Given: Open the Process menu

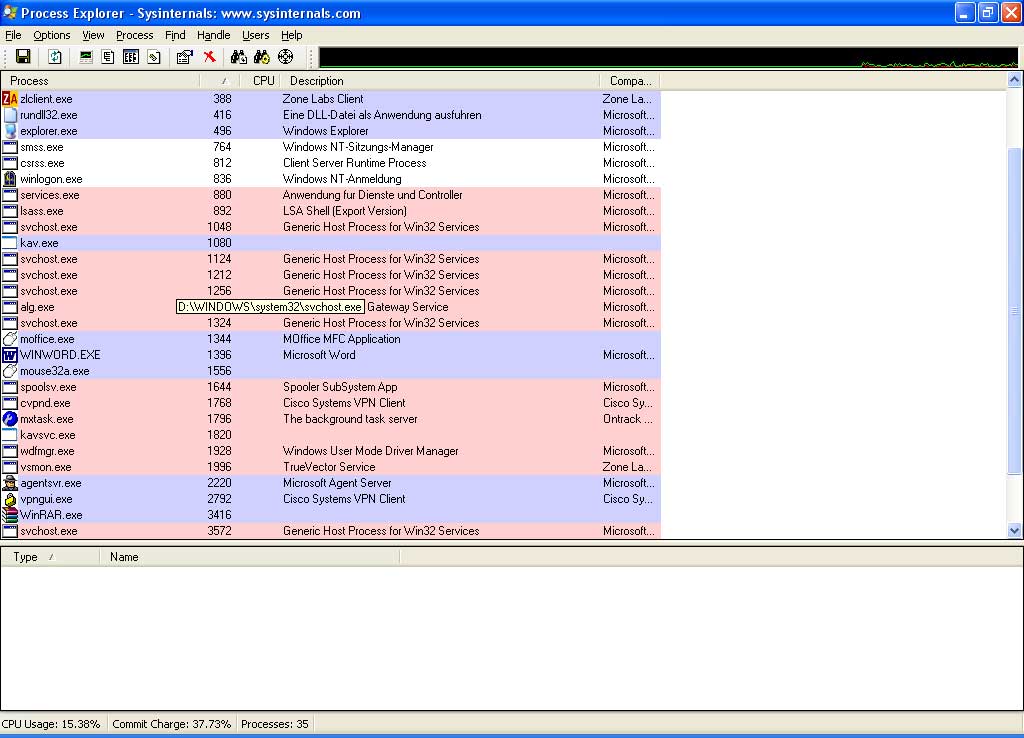Looking at the screenshot, I should point(135,35).
